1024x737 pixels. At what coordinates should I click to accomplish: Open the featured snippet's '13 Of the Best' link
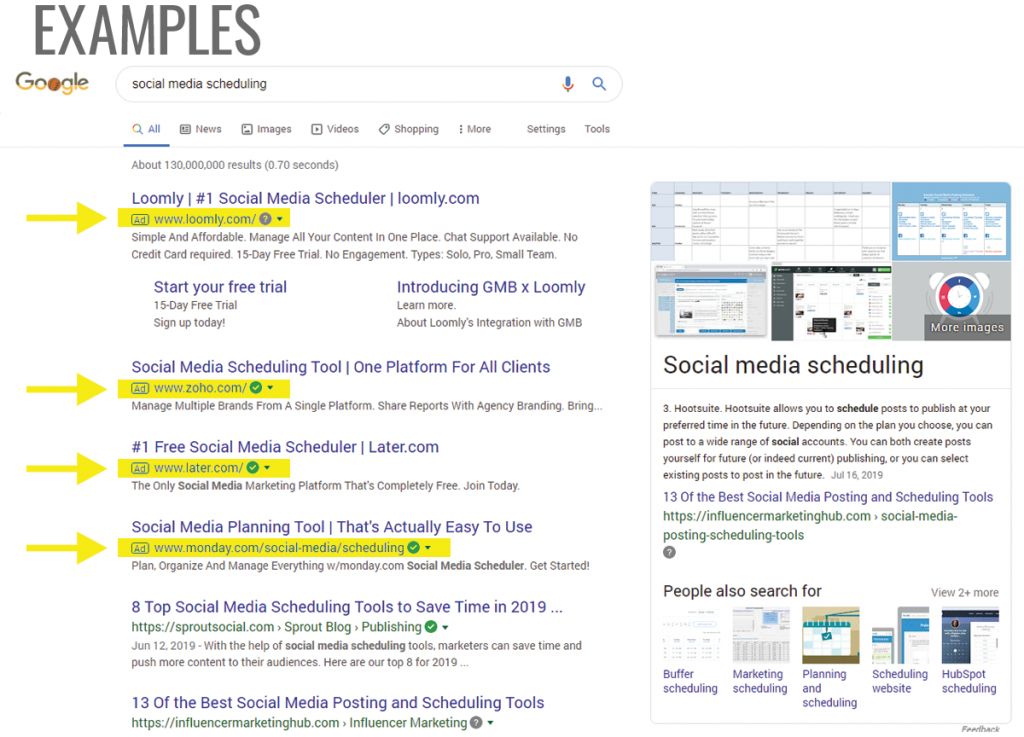[828, 497]
